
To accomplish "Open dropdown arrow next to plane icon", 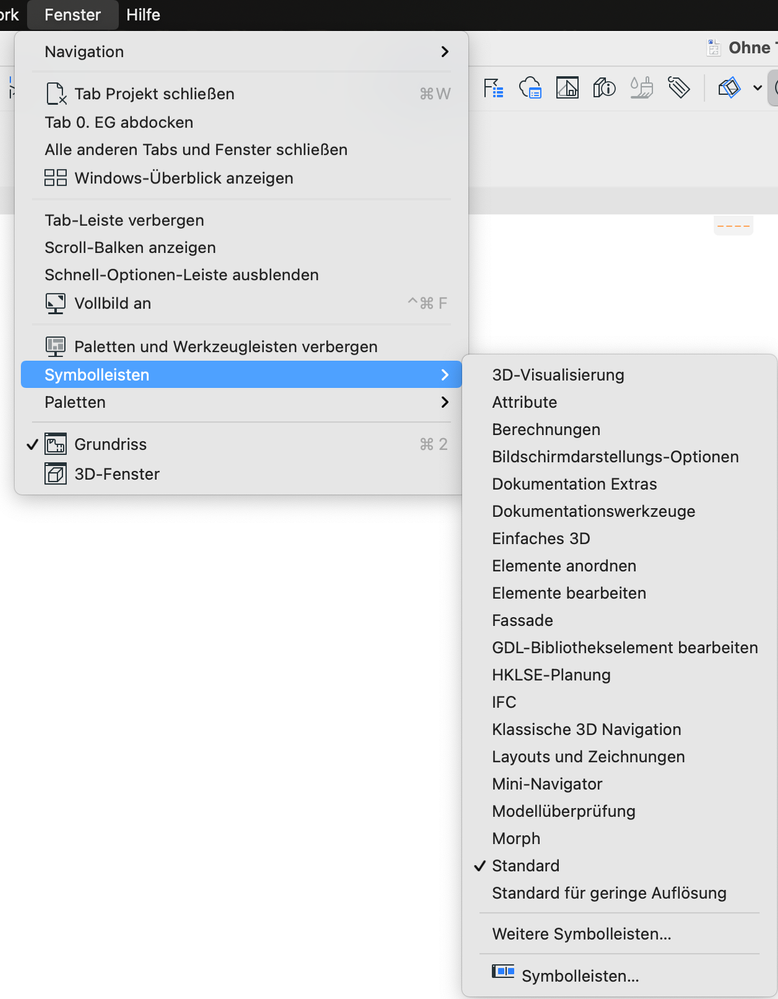I will click(757, 88).
